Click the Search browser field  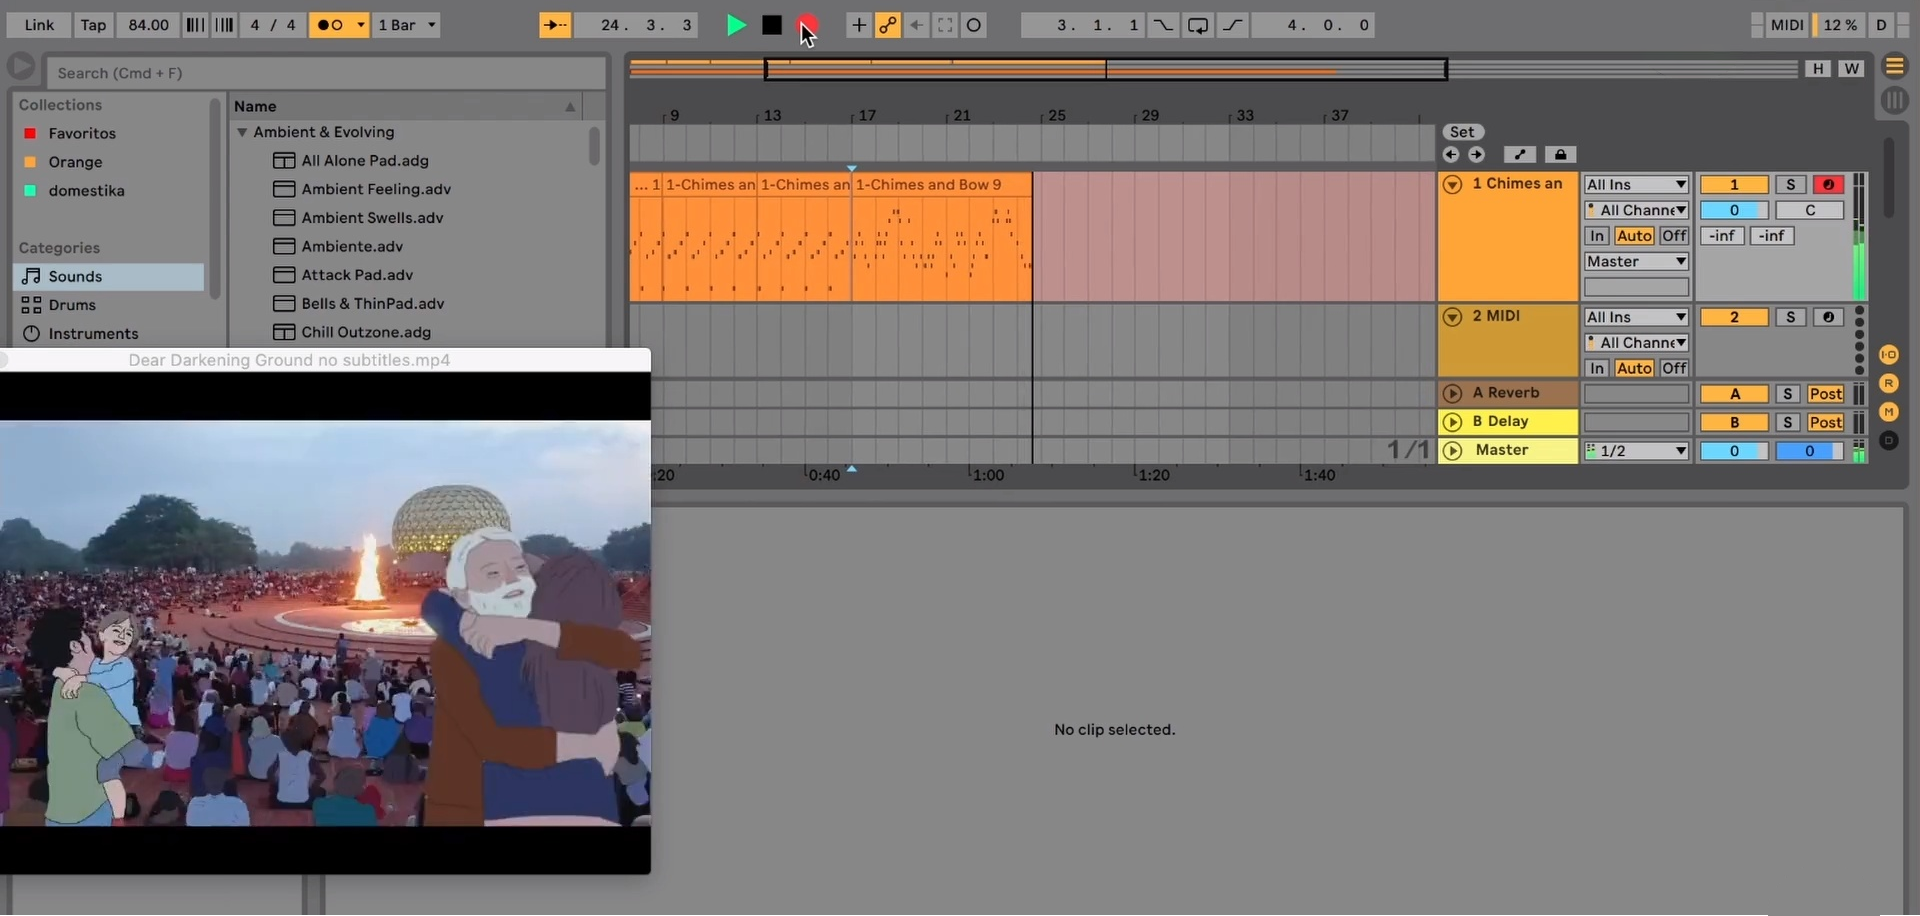(326, 73)
